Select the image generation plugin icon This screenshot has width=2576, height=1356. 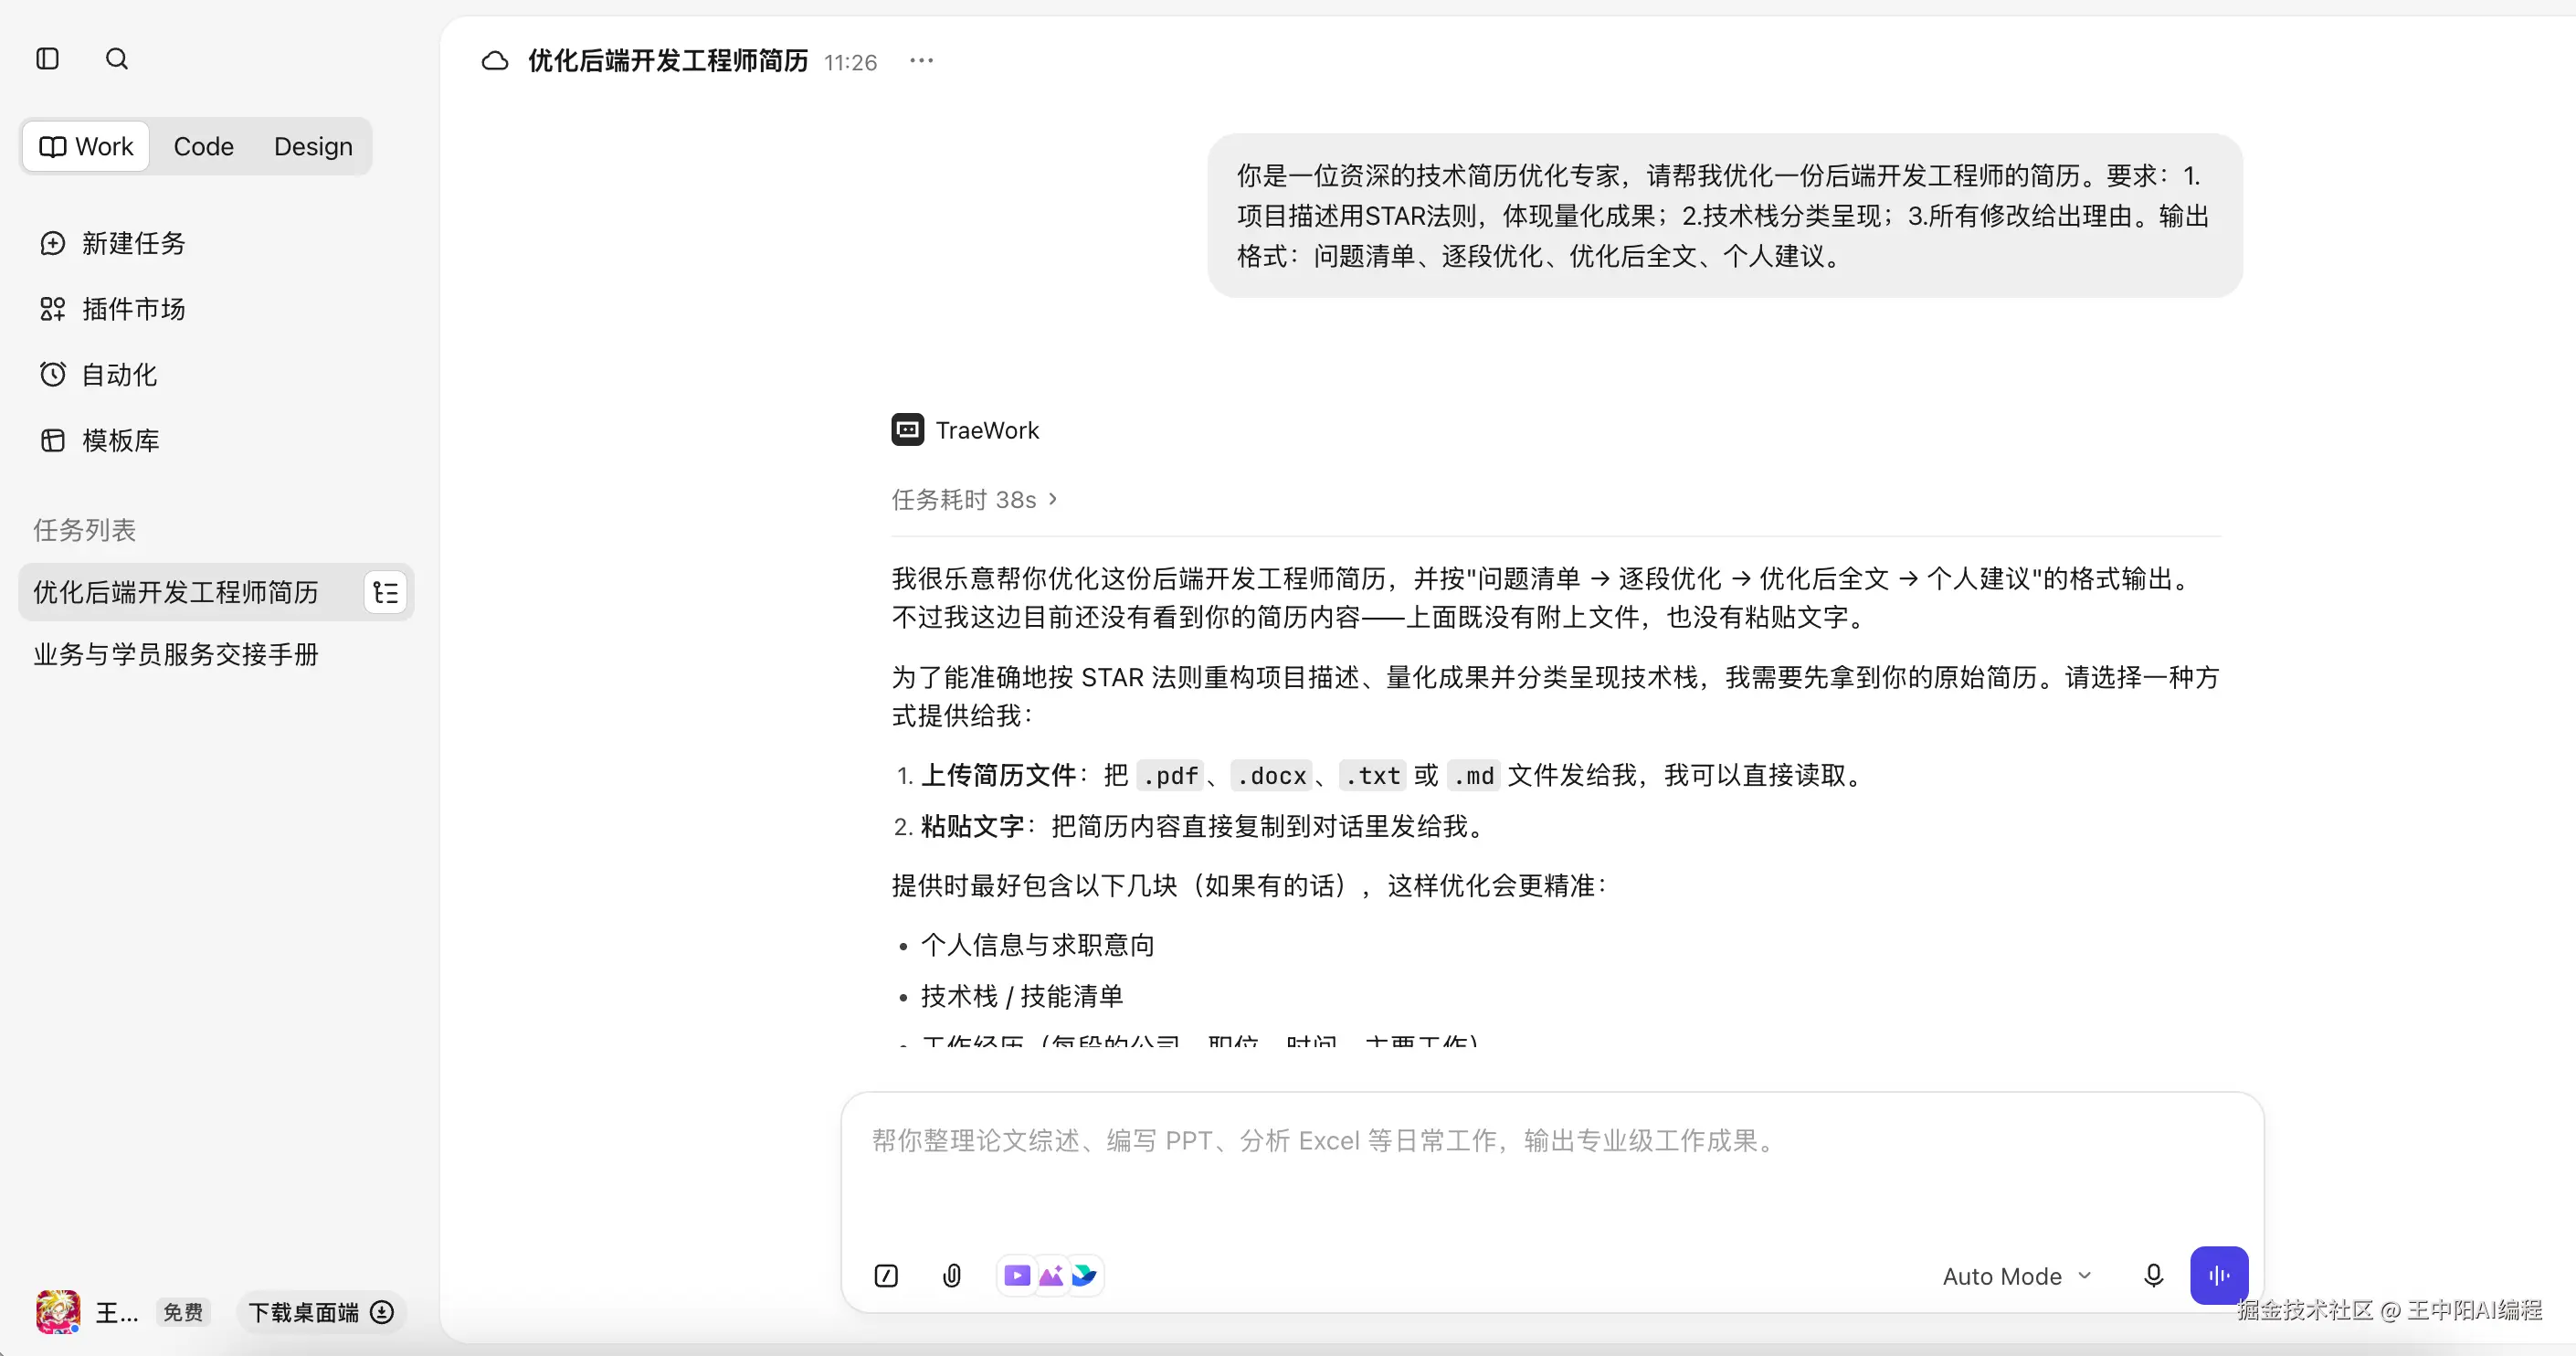click(1051, 1276)
